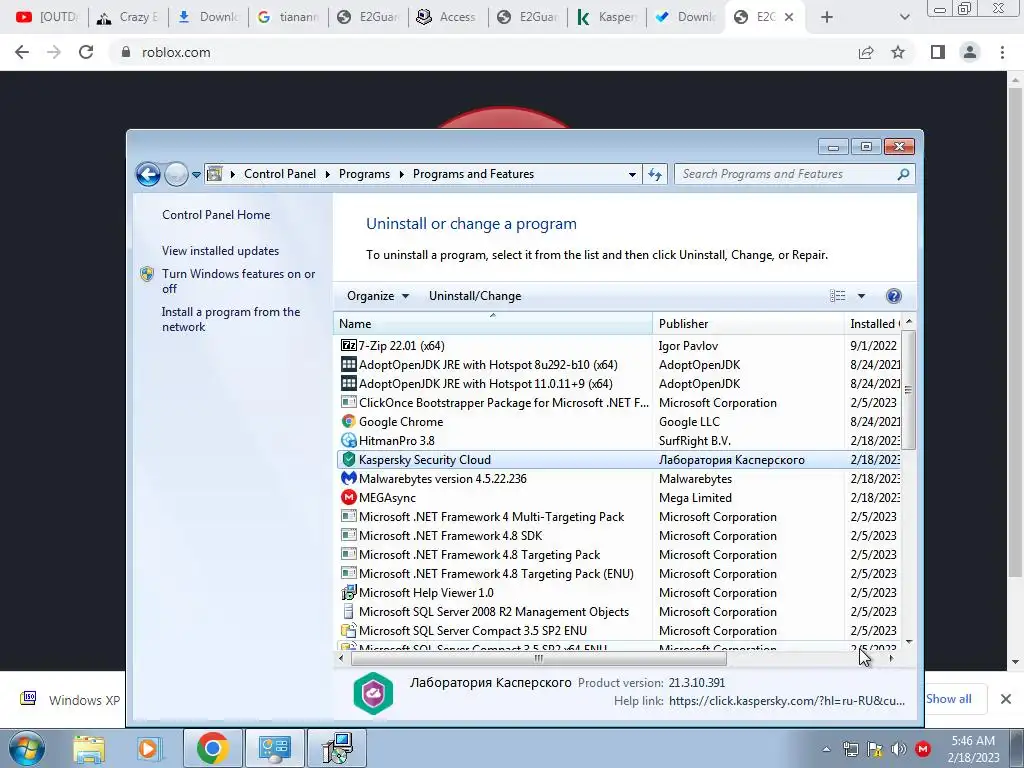The image size is (1024, 768).
Task: Open Chrome tab search chevron
Action: click(x=904, y=17)
